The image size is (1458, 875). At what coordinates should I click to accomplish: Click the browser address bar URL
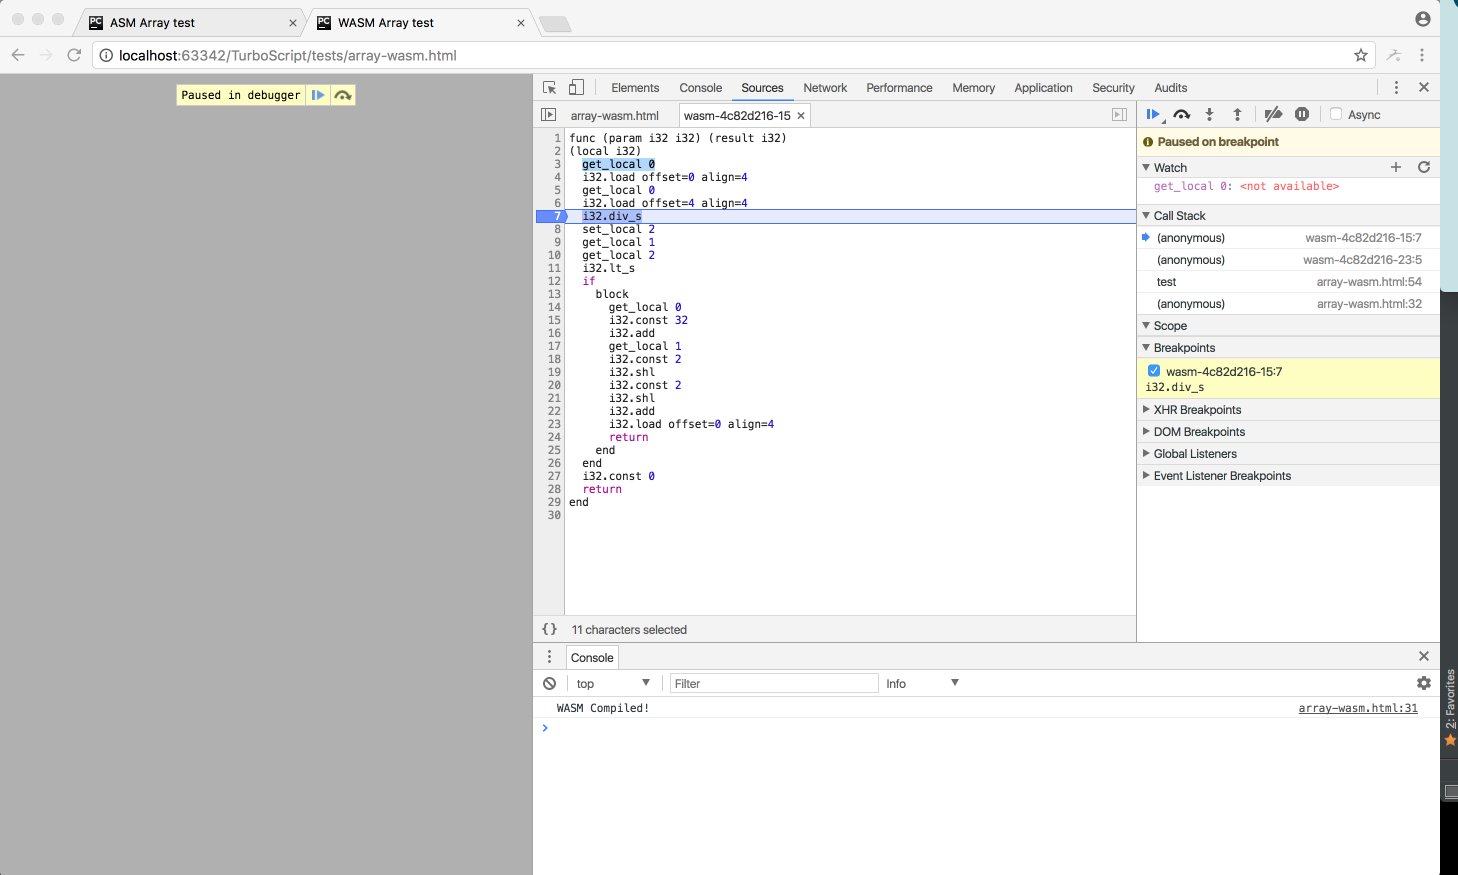pyautogui.click(x=287, y=55)
